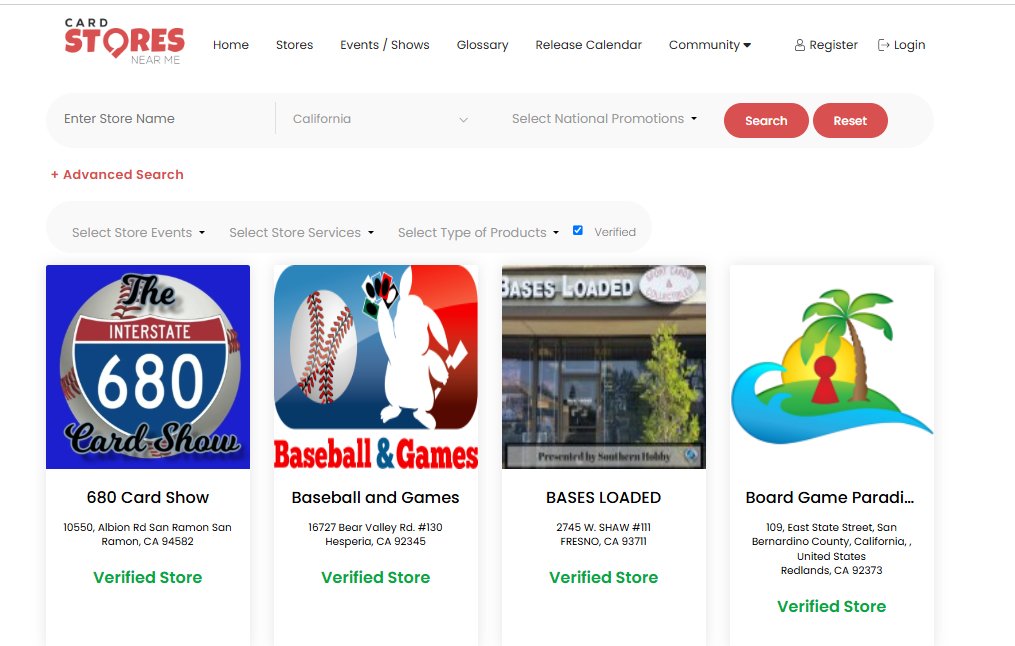This screenshot has width=1015, height=646.
Task: Expand the Community menu
Action: 709,45
